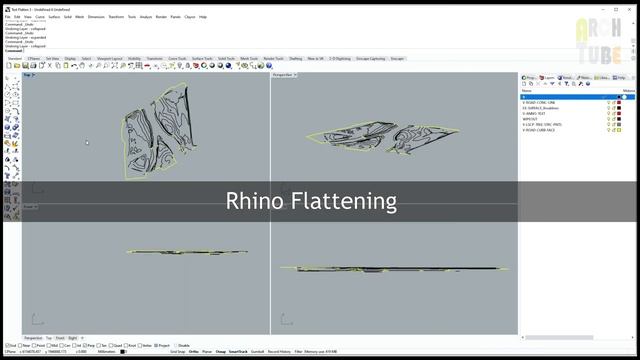Toggle the Cen osnap checkbox
640x360 pixels.
[62, 345]
